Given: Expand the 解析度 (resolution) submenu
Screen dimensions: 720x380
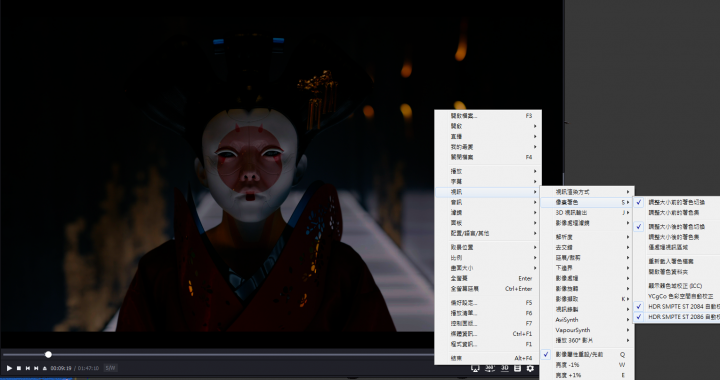Looking at the screenshot, I should [587, 237].
